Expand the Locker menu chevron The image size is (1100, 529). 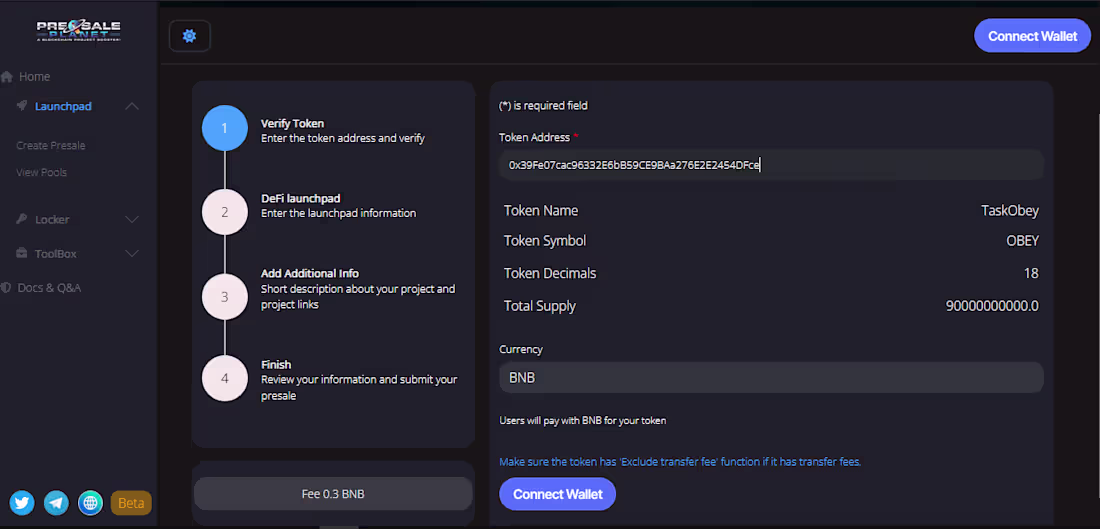click(132, 219)
